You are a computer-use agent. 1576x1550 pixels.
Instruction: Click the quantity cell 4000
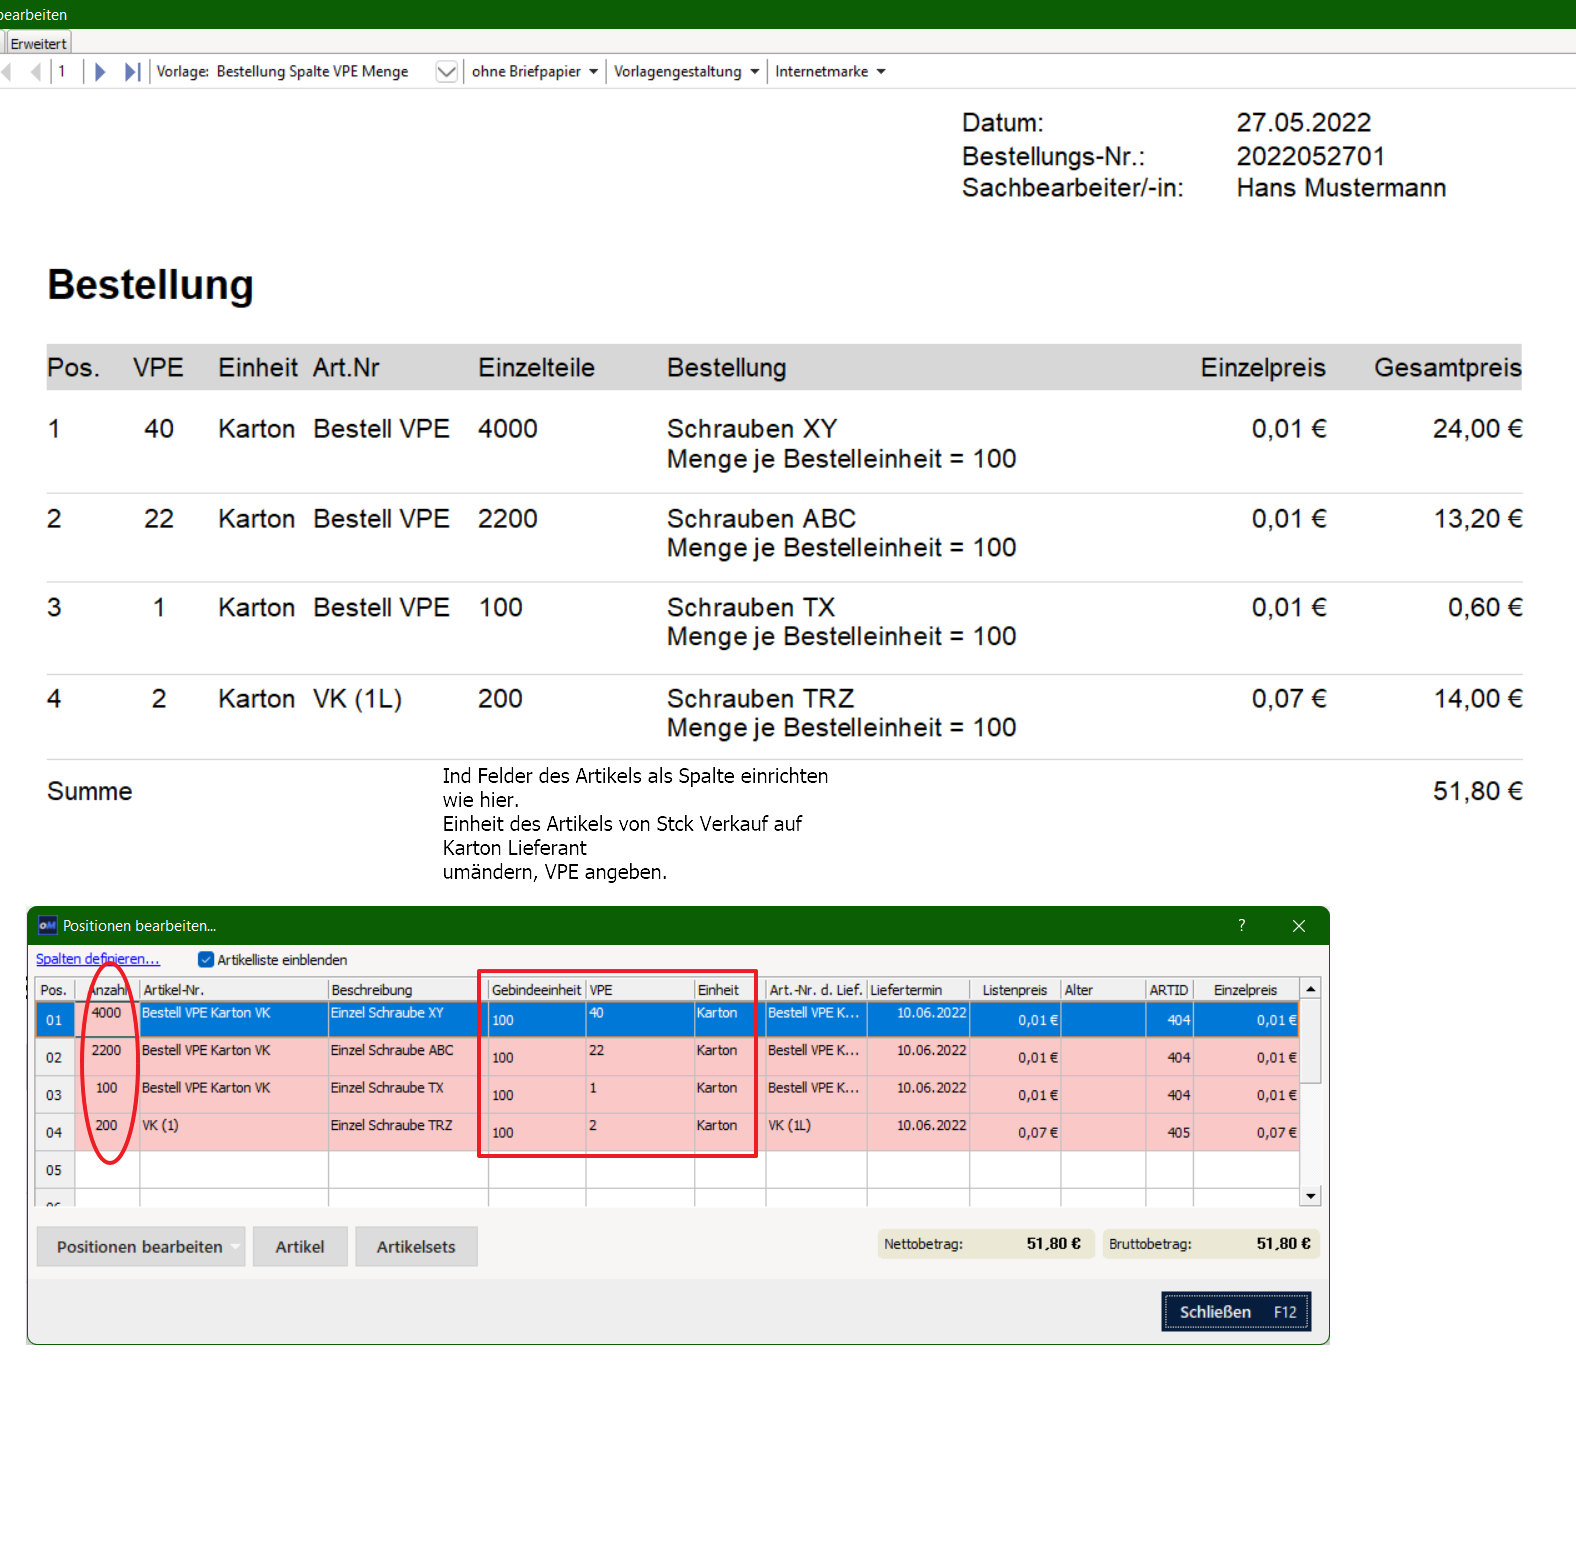coord(107,1020)
